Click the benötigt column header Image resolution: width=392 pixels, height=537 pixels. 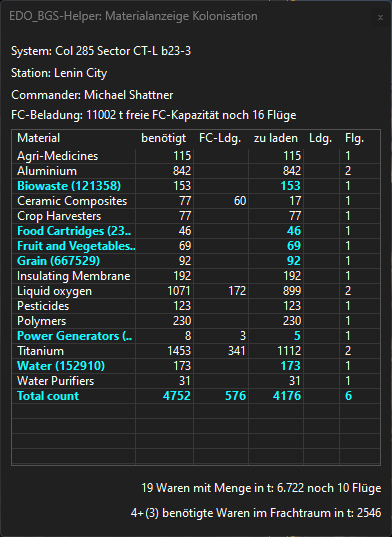(x=163, y=138)
